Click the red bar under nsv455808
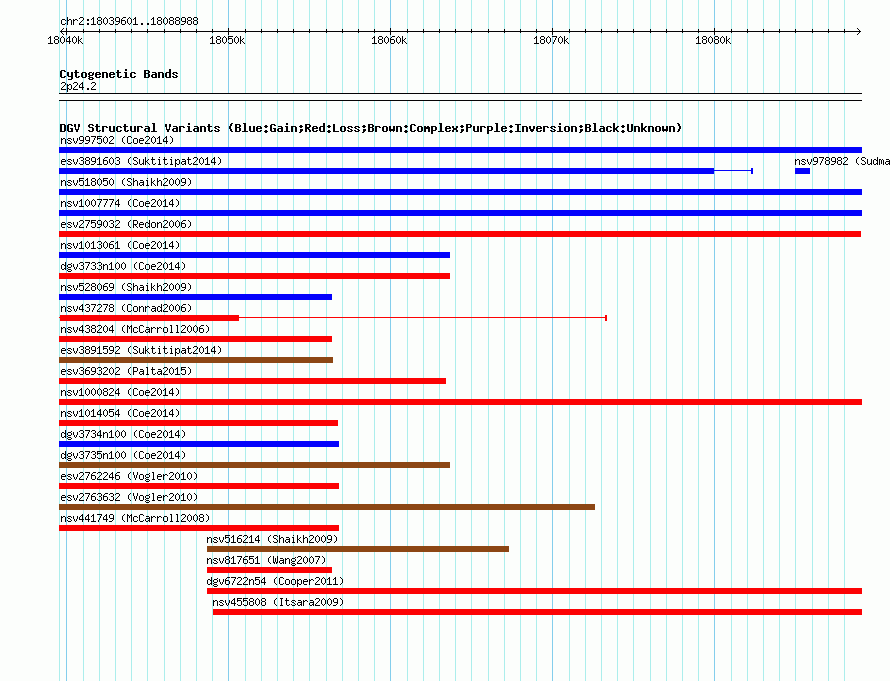This screenshot has width=890, height=681. (x=538, y=612)
